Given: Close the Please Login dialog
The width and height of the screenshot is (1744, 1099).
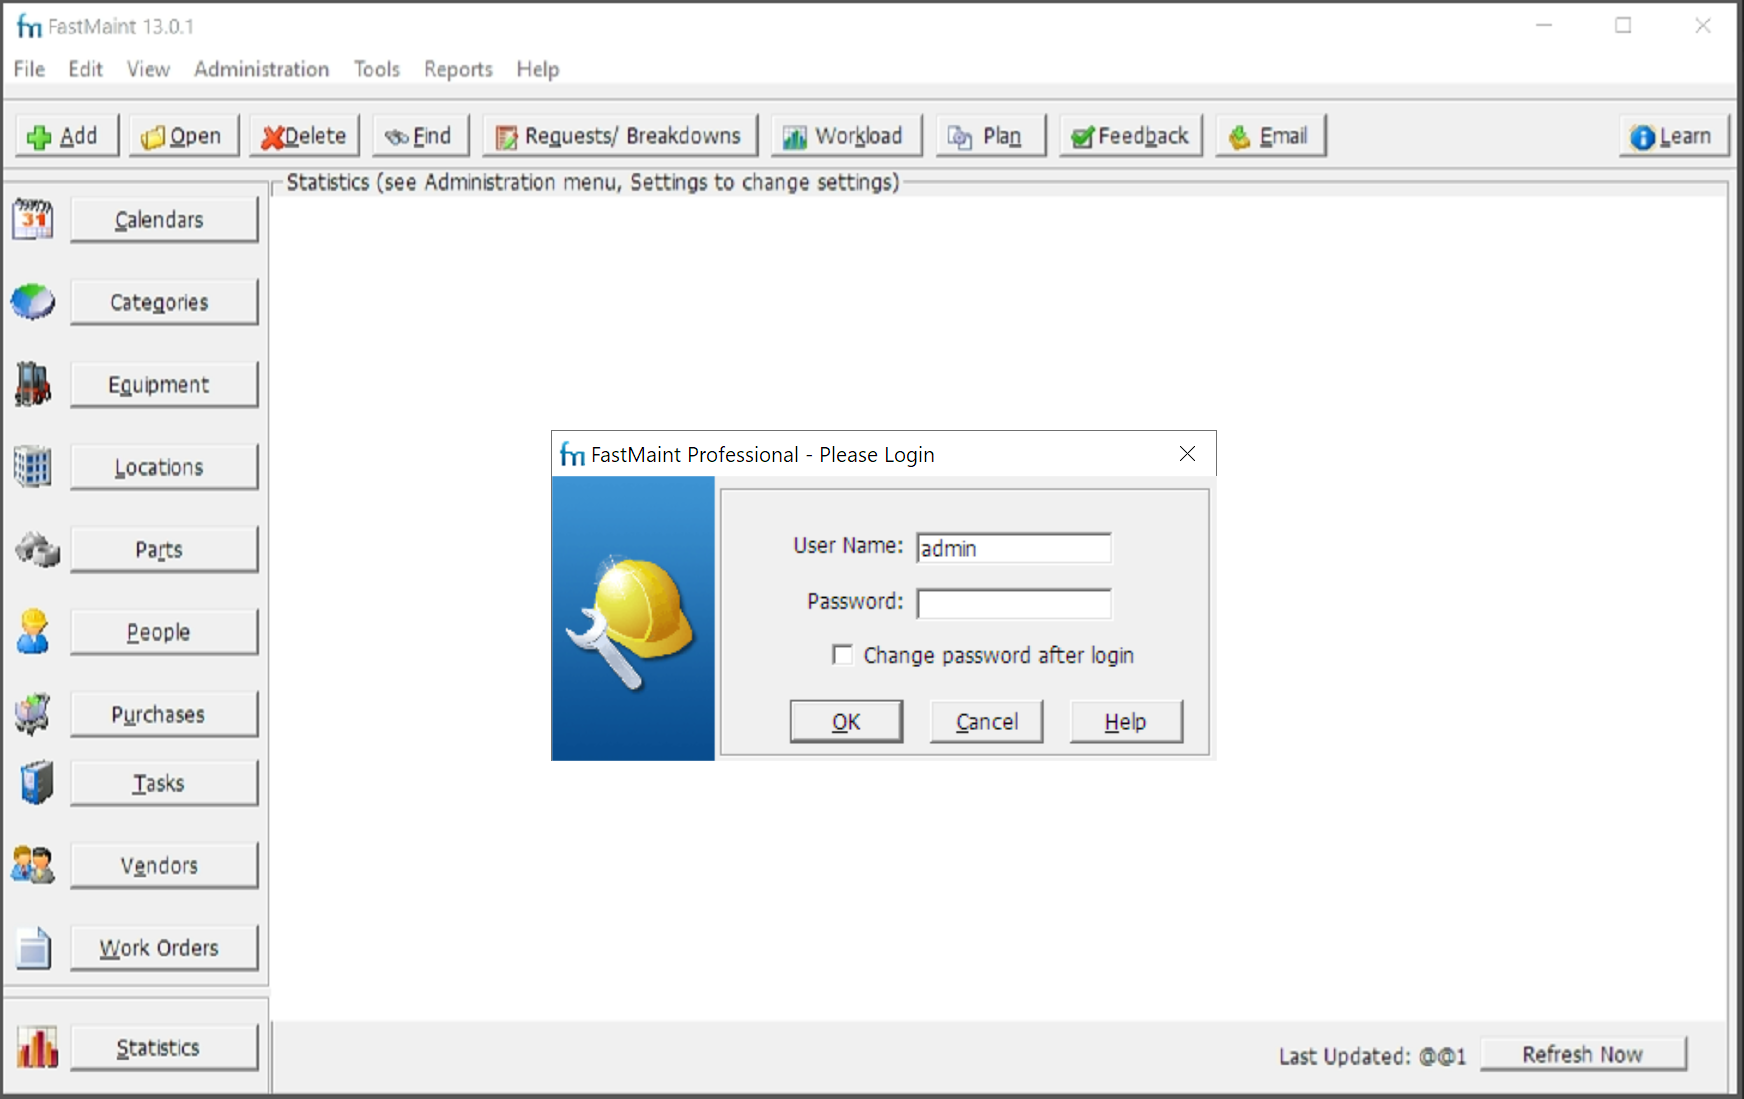Looking at the screenshot, I should (x=1187, y=454).
